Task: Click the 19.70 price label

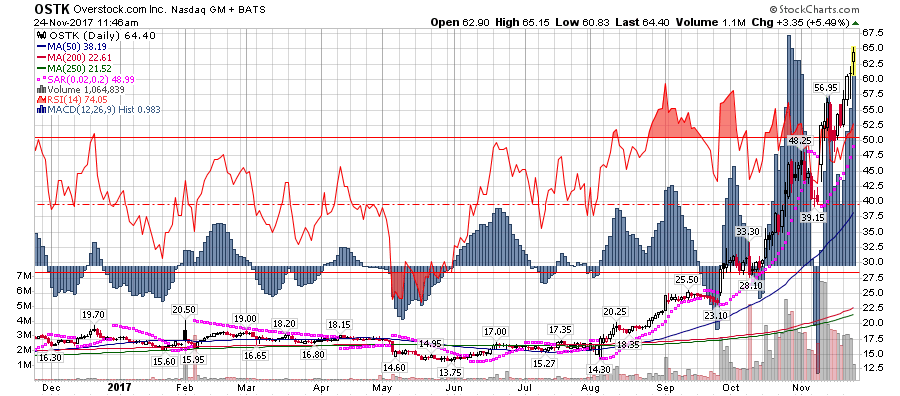Action: [x=94, y=315]
